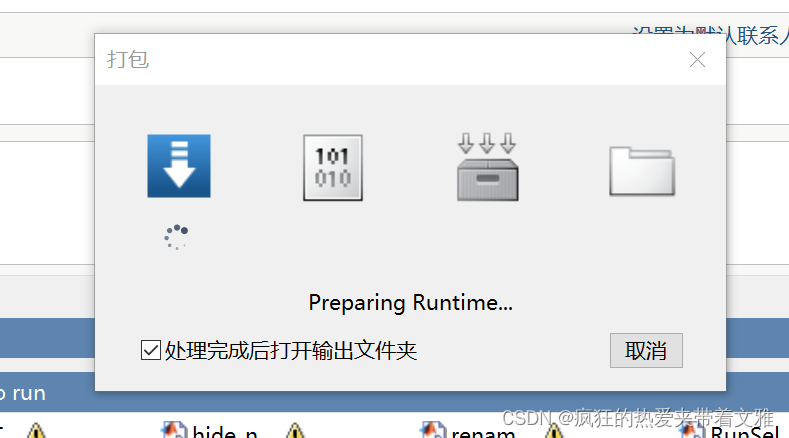Click the 处理完成后打开输出文件夹 label text
789x438 pixels.
pos(291,350)
